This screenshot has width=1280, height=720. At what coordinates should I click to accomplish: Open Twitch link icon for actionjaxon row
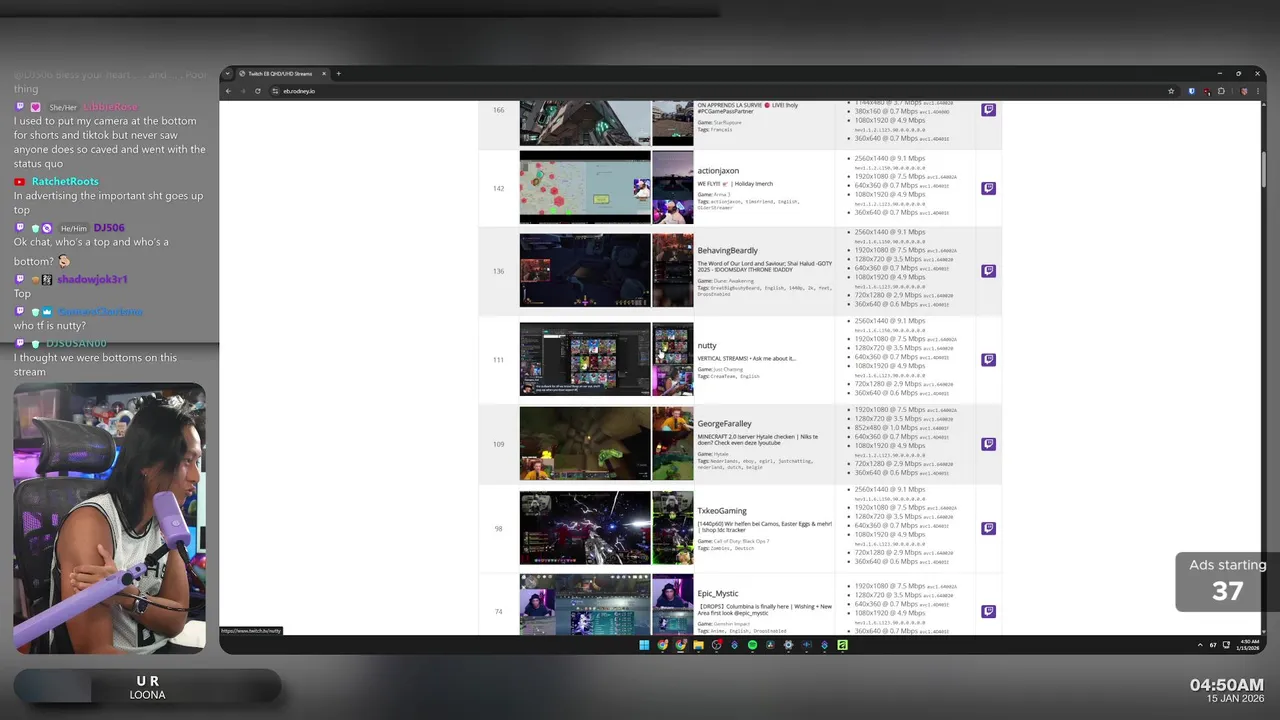[988, 188]
